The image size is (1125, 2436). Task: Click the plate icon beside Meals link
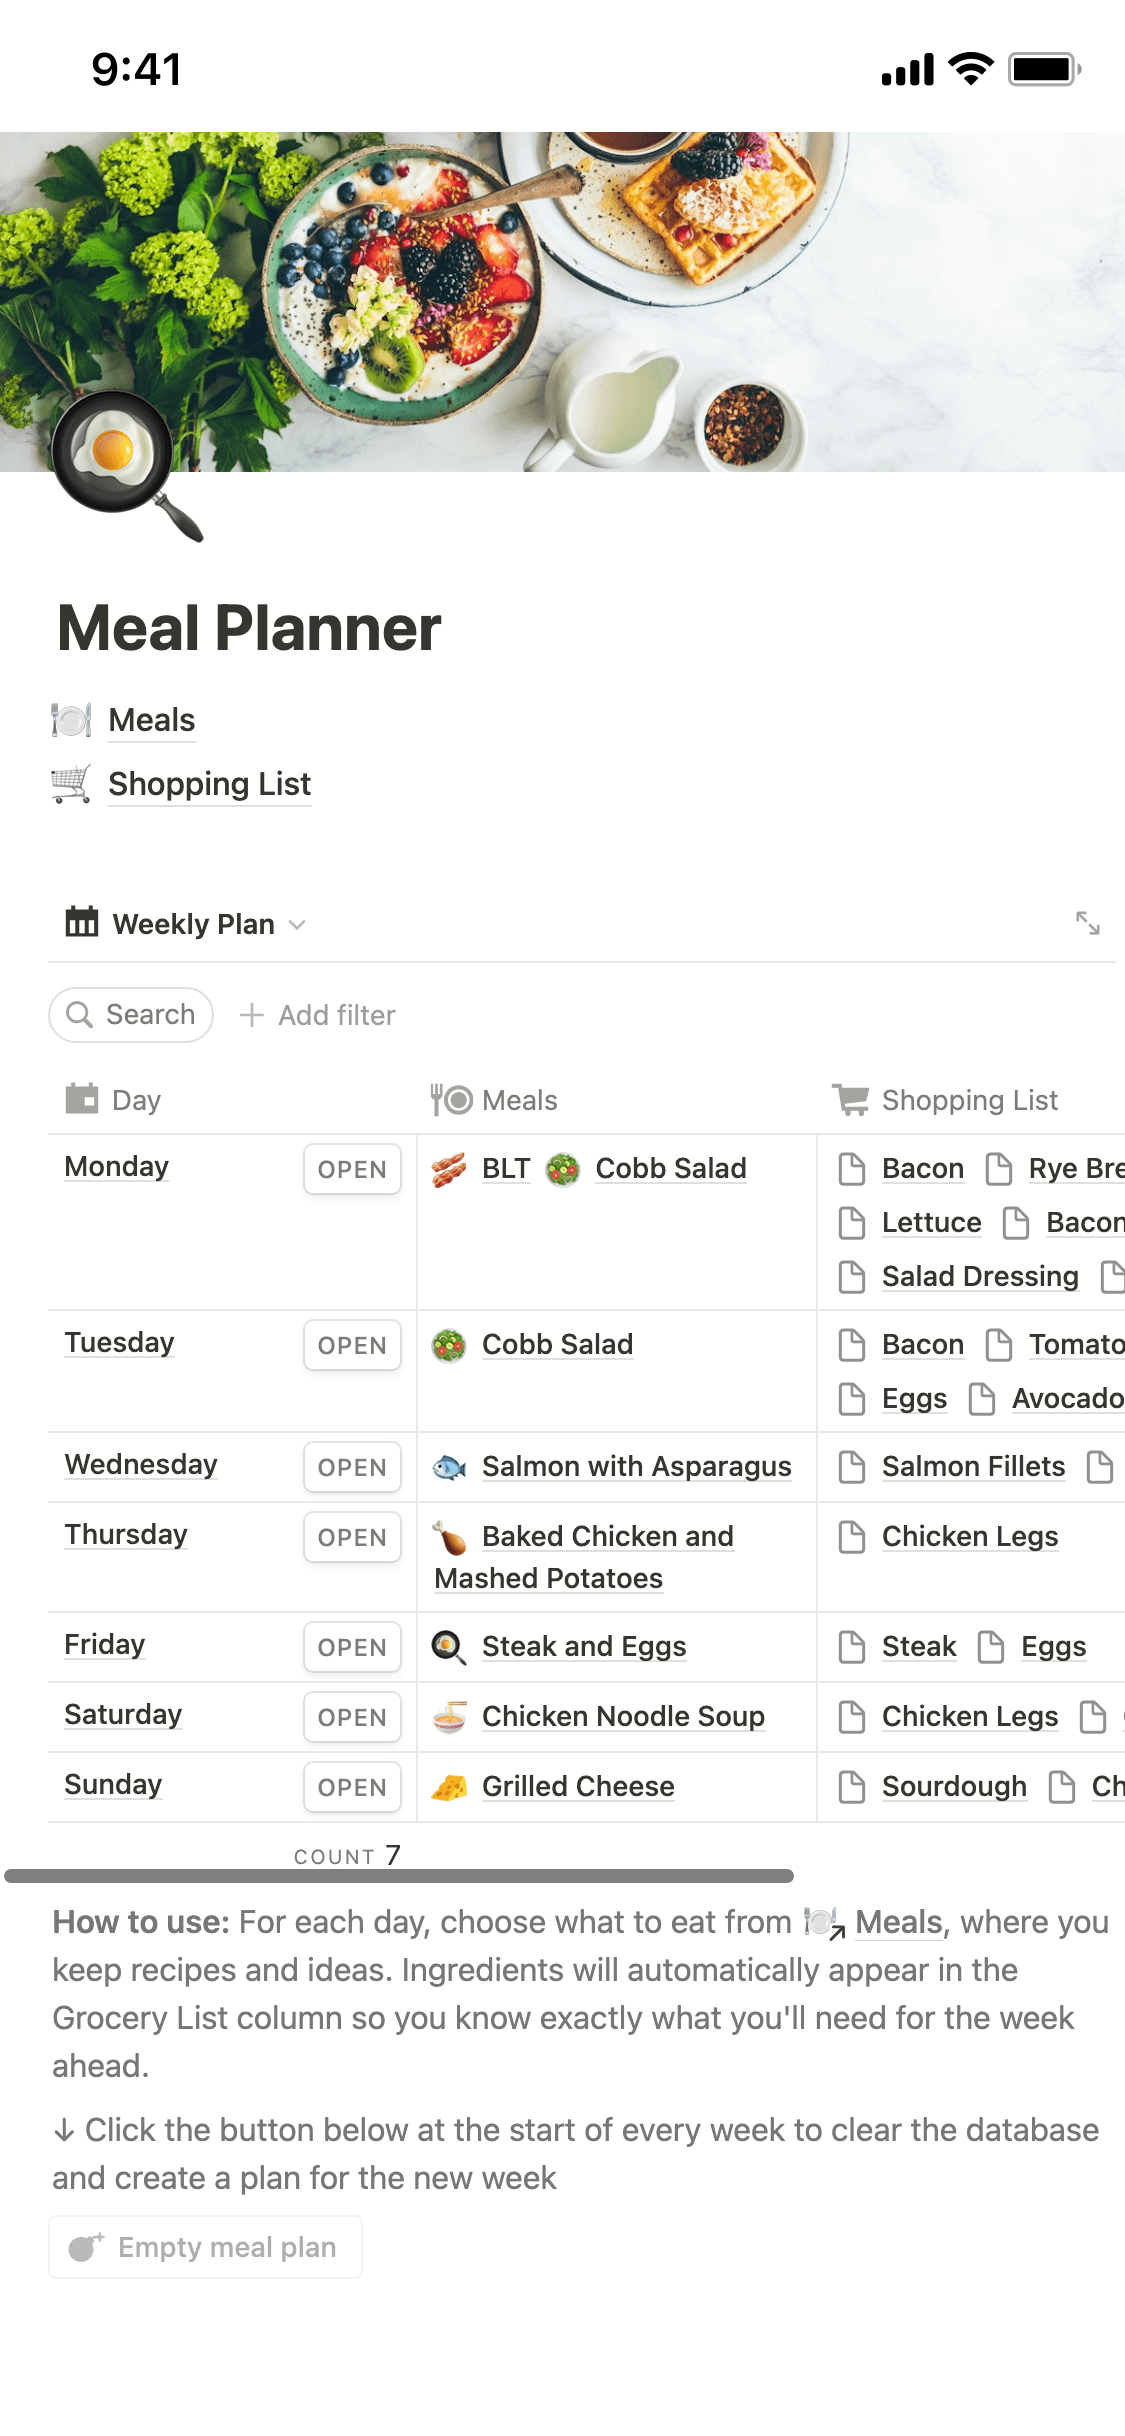click(x=71, y=720)
